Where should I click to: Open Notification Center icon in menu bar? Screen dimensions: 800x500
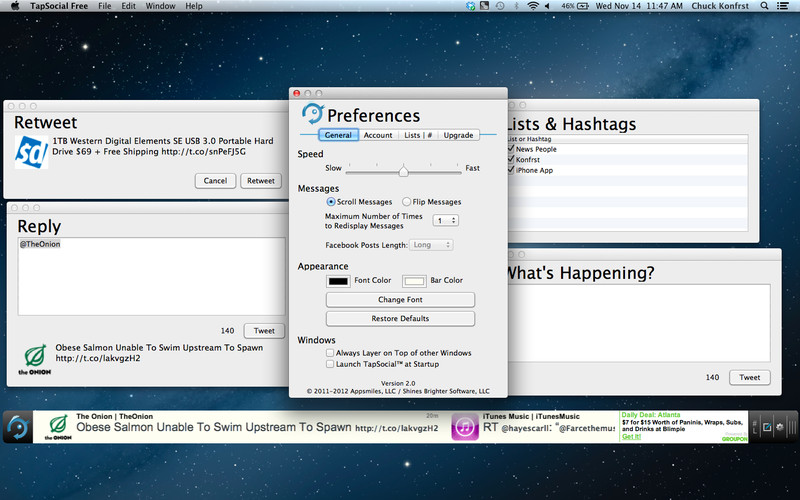(x=782, y=6)
